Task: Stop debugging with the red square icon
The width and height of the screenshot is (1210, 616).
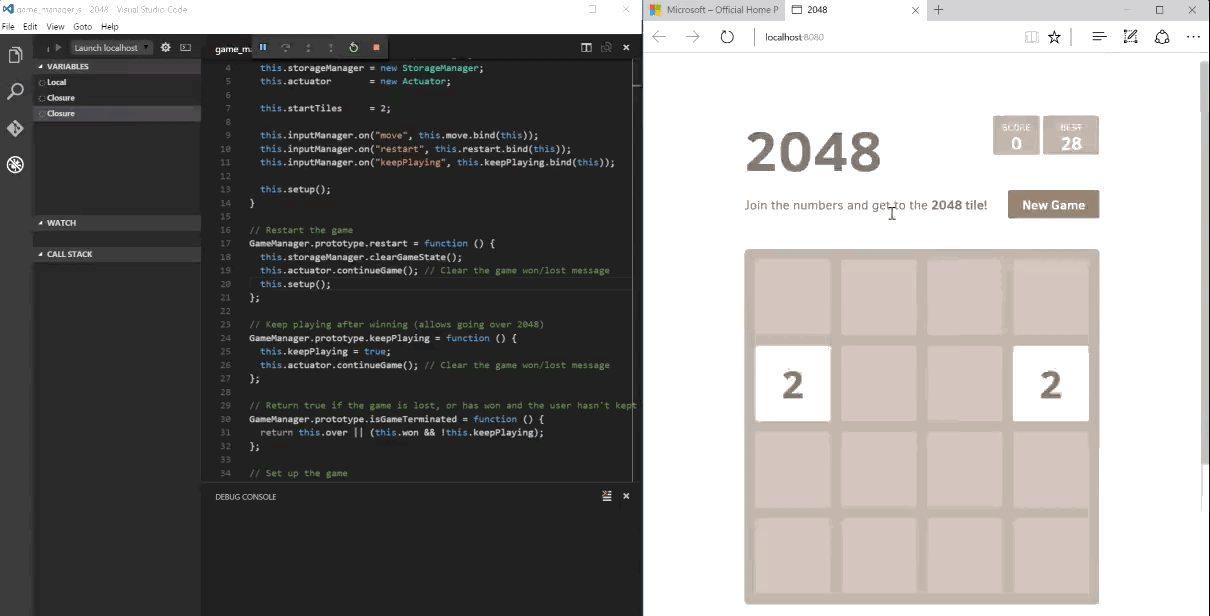Action: coord(375,47)
